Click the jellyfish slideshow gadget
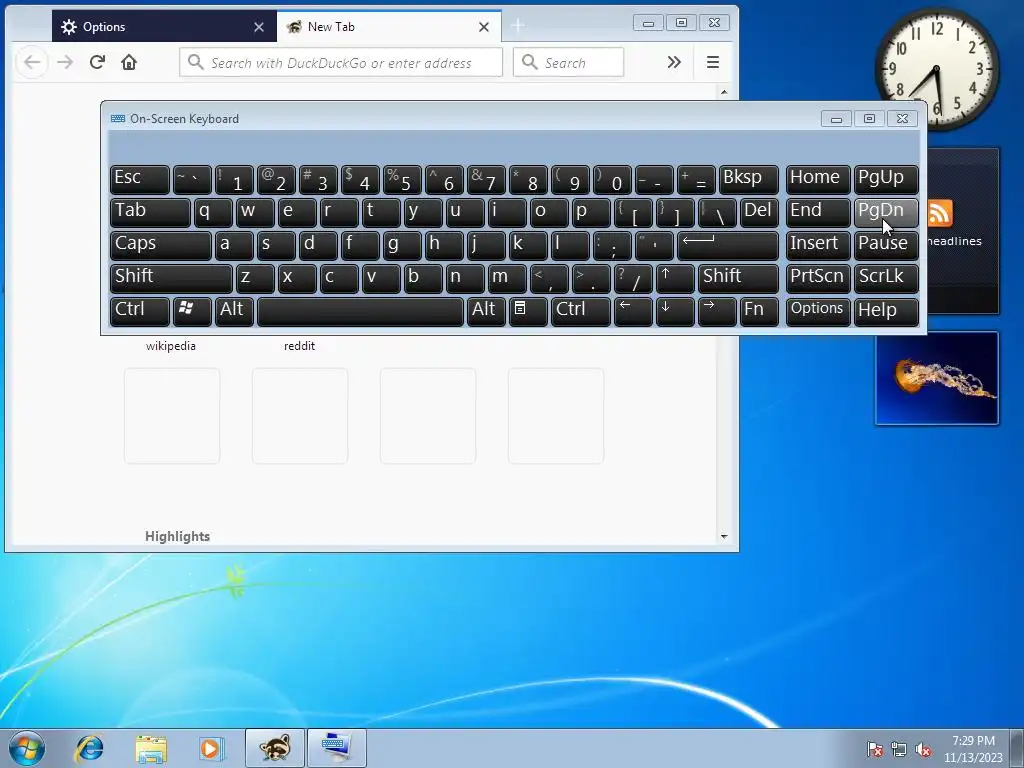 point(936,378)
